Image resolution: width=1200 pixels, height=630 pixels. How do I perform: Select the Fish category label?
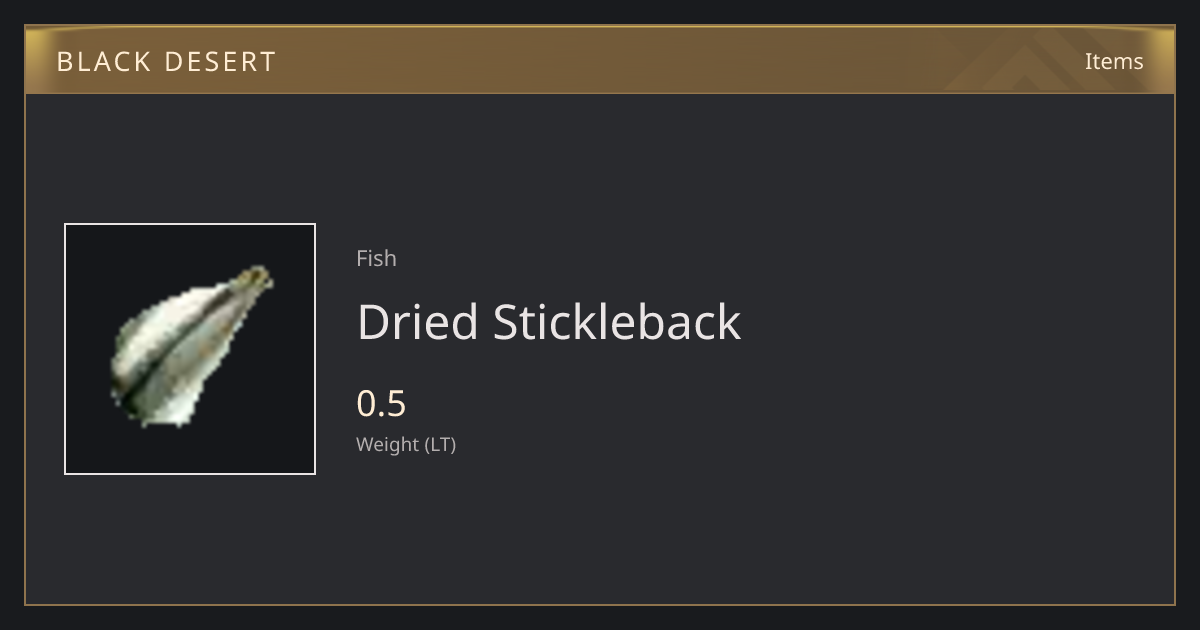tap(376, 258)
